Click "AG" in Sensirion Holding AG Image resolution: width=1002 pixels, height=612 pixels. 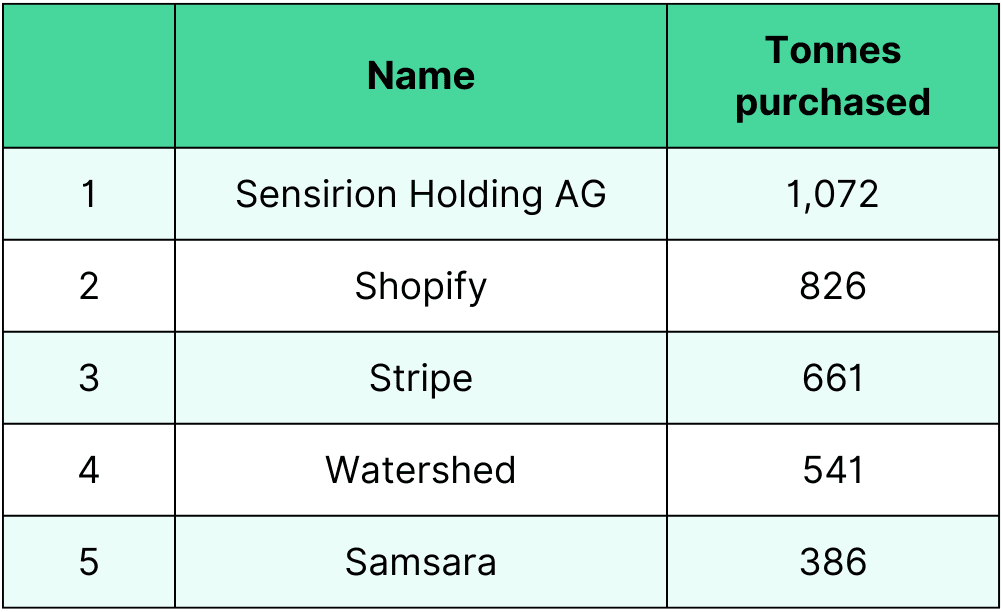pyautogui.click(x=580, y=194)
